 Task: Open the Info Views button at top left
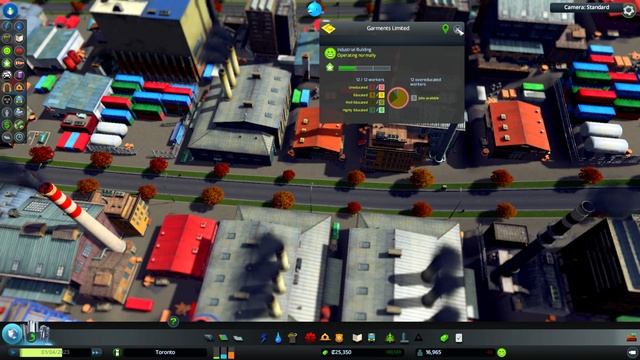[x=10, y=10]
